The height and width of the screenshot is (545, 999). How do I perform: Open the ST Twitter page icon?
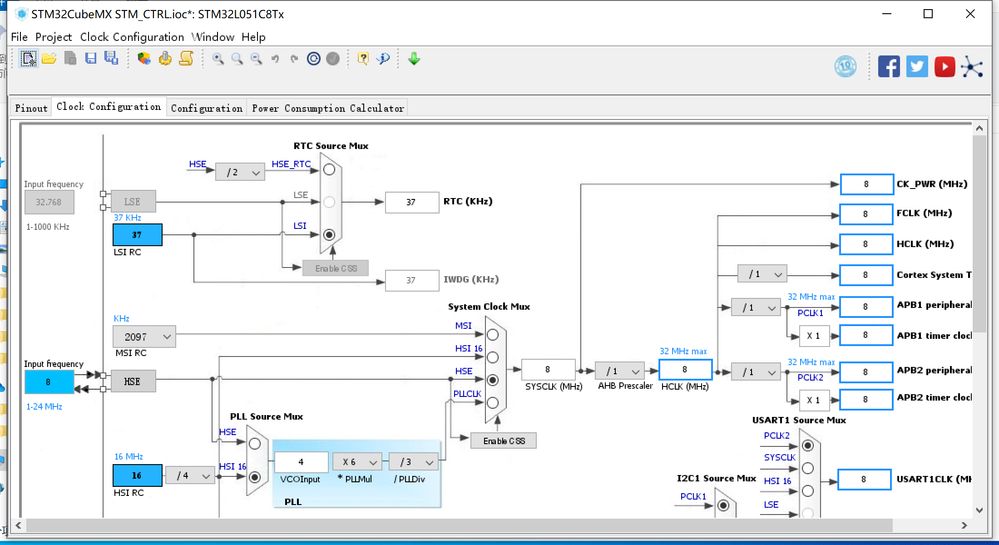point(917,66)
